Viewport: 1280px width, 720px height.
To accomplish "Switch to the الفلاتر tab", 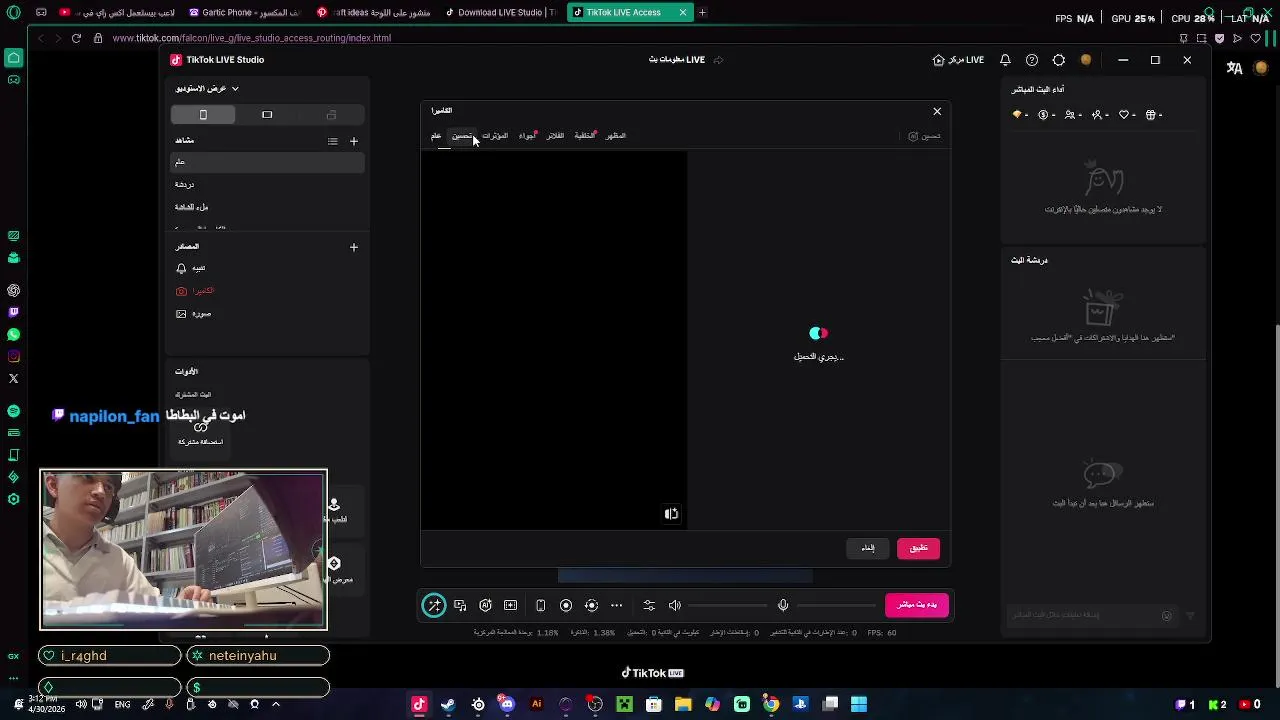I will pyautogui.click(x=555, y=136).
